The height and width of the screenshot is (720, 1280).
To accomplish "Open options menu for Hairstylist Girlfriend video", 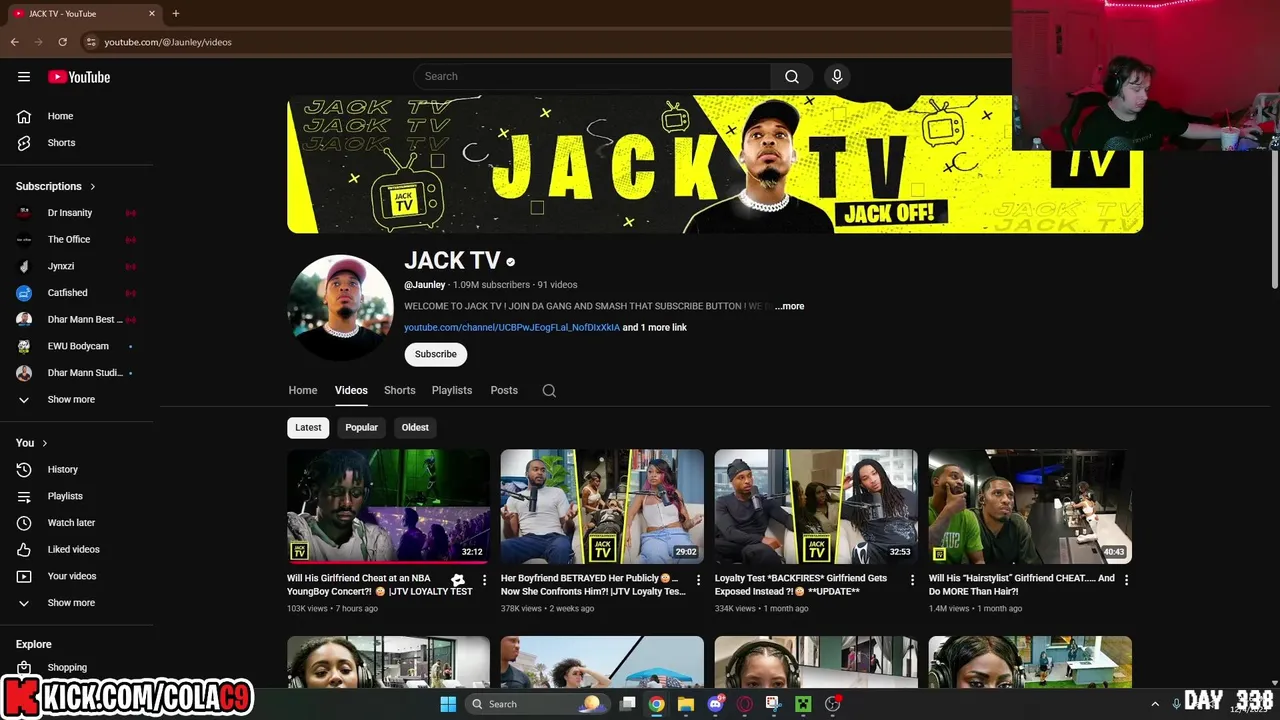I will [1126, 580].
